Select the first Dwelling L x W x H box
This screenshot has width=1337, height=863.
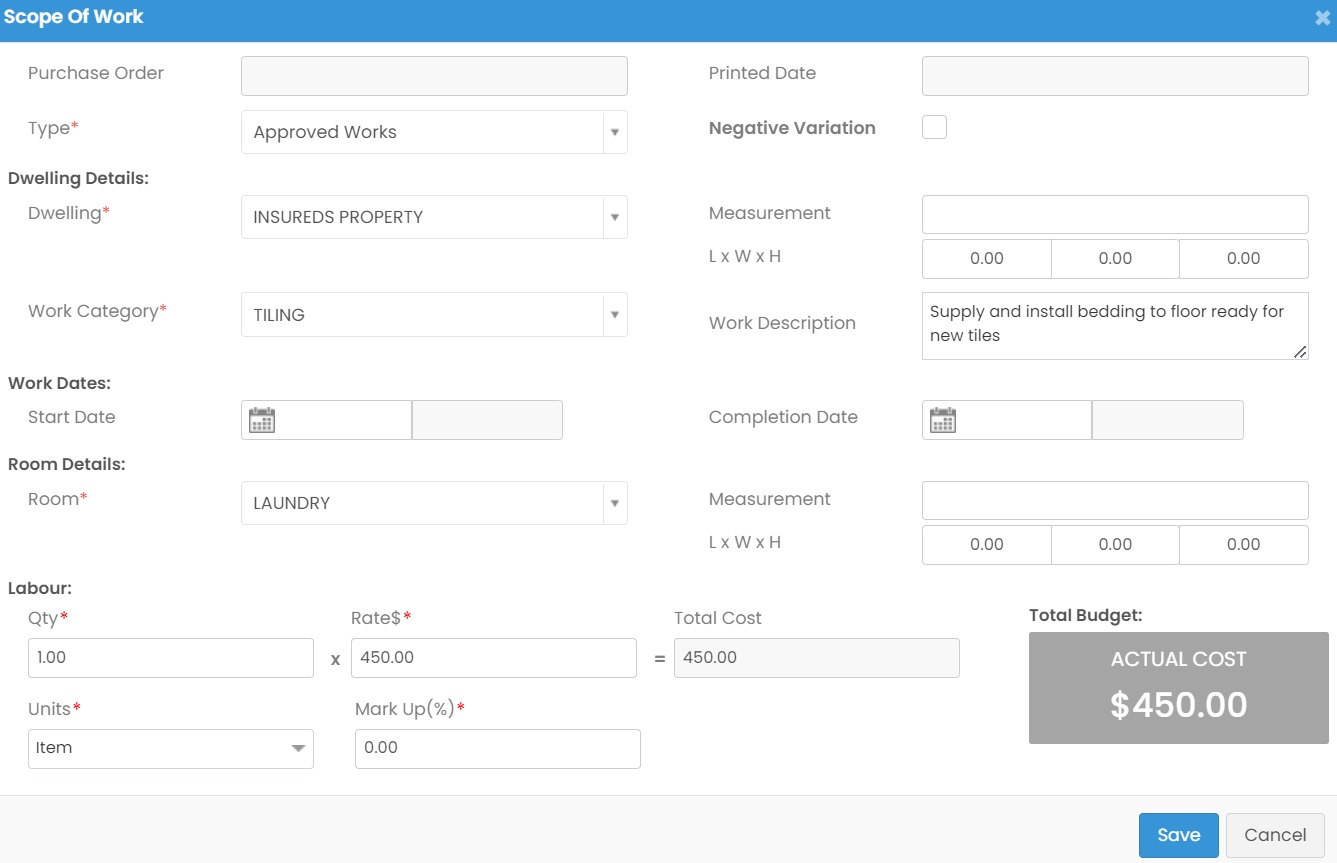(x=986, y=259)
